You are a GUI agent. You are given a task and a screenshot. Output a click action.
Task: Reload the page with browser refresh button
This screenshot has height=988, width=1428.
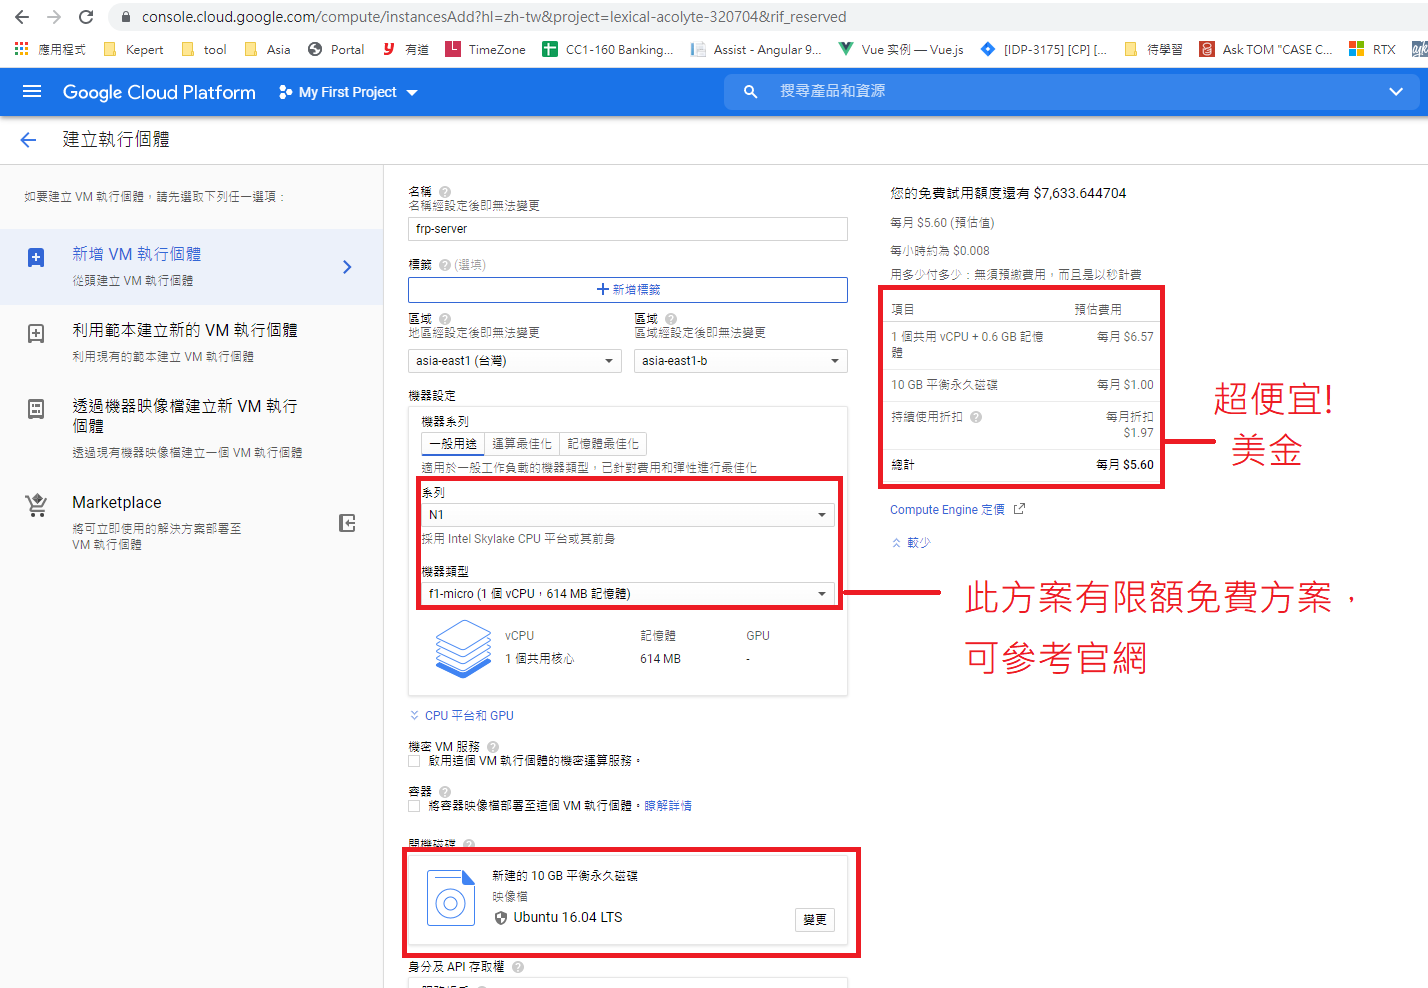[86, 17]
